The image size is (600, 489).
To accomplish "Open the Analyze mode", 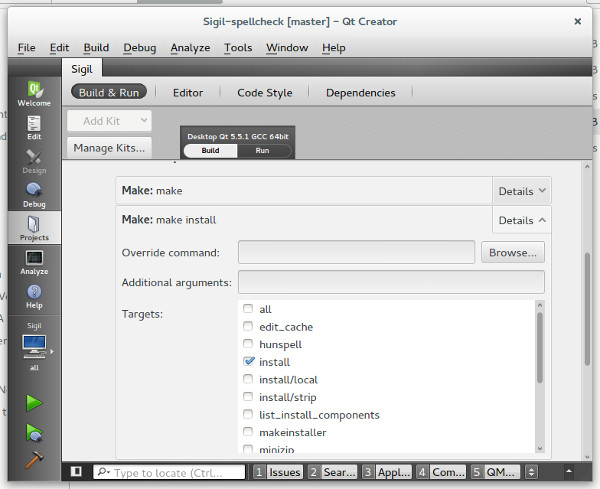I will click(34, 262).
